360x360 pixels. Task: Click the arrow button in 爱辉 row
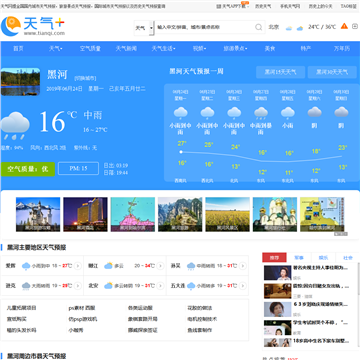78,266
